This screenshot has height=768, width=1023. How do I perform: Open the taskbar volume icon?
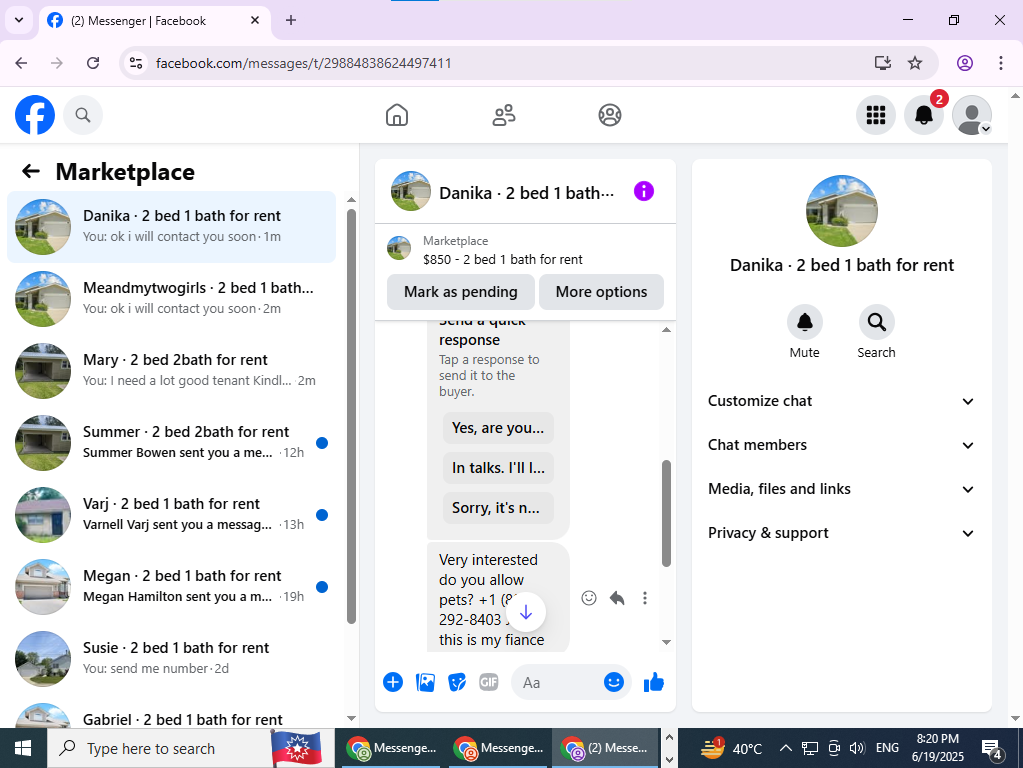857,748
